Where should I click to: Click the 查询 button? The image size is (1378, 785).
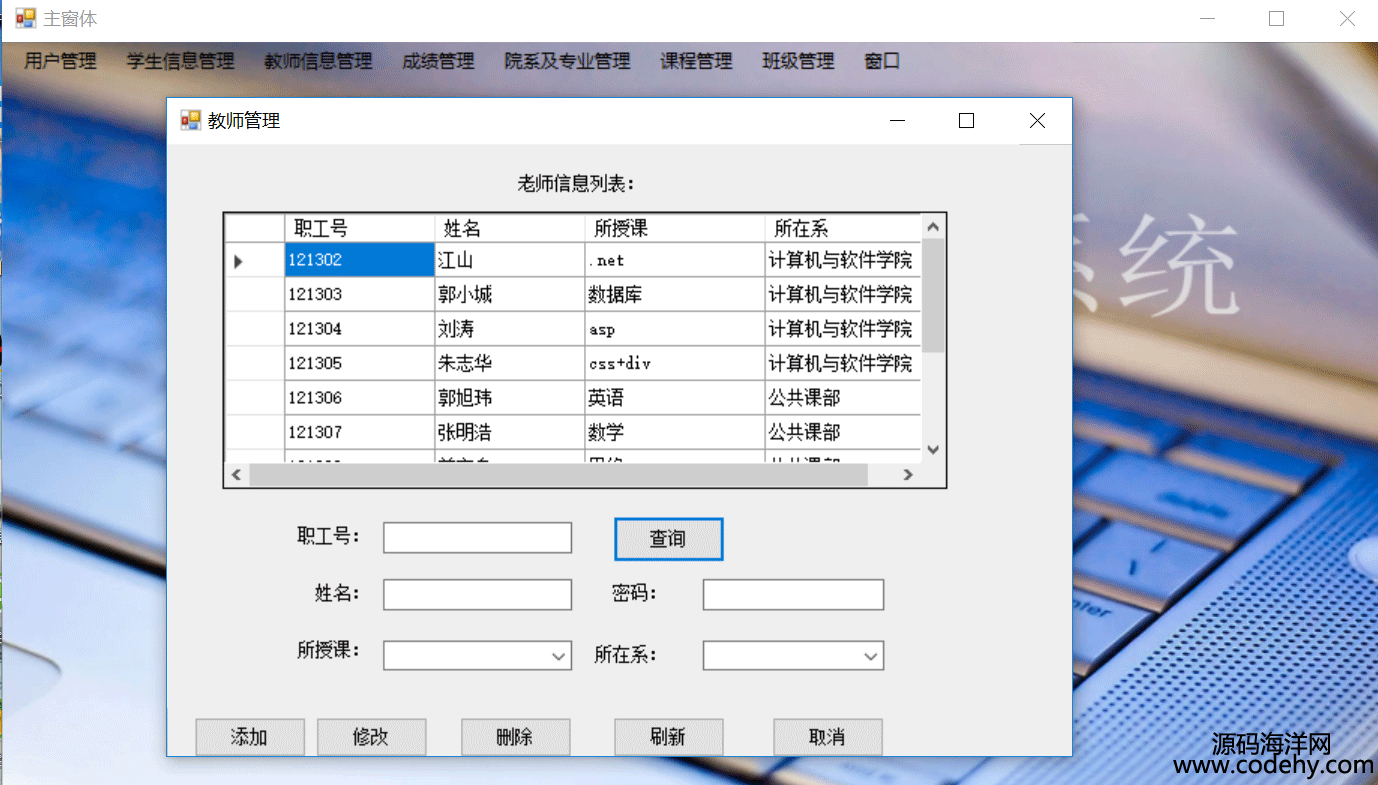(668, 539)
